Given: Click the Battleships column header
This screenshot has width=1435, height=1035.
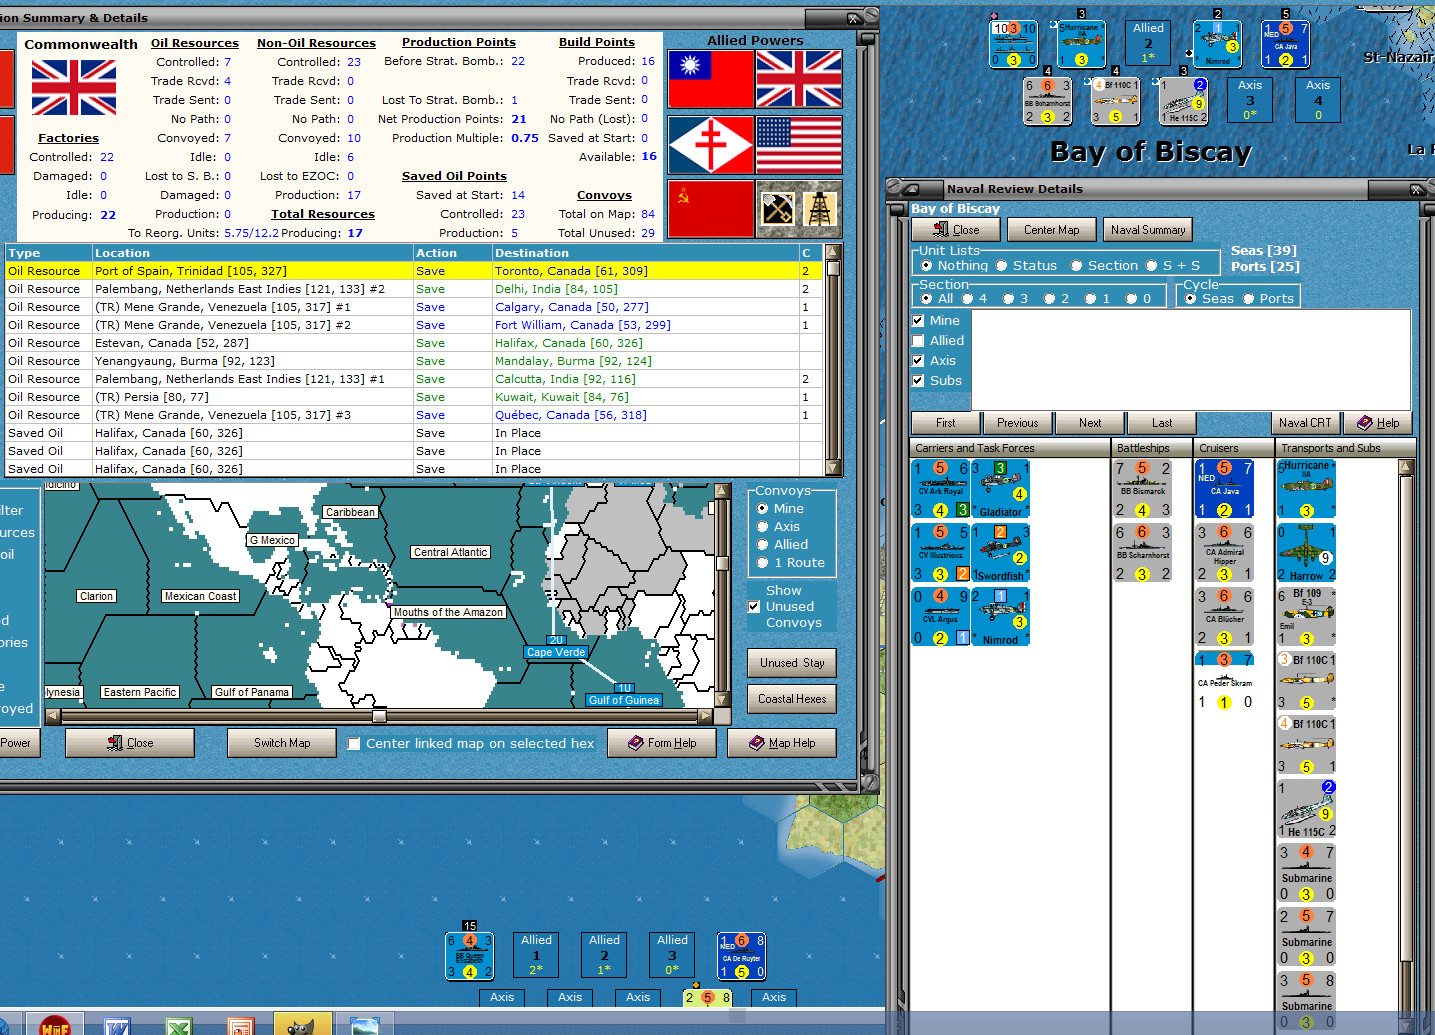Looking at the screenshot, I should (1152, 448).
